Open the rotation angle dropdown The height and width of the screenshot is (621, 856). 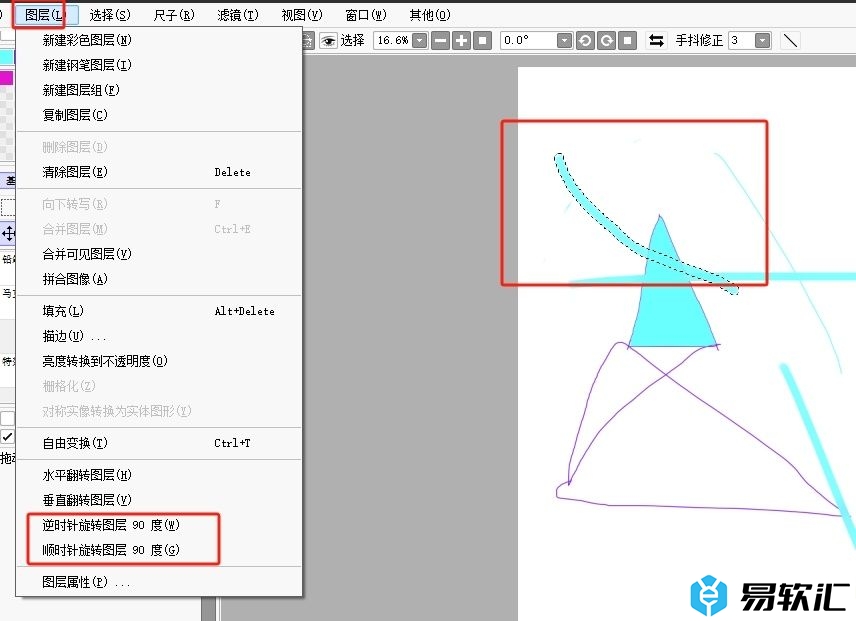click(564, 40)
